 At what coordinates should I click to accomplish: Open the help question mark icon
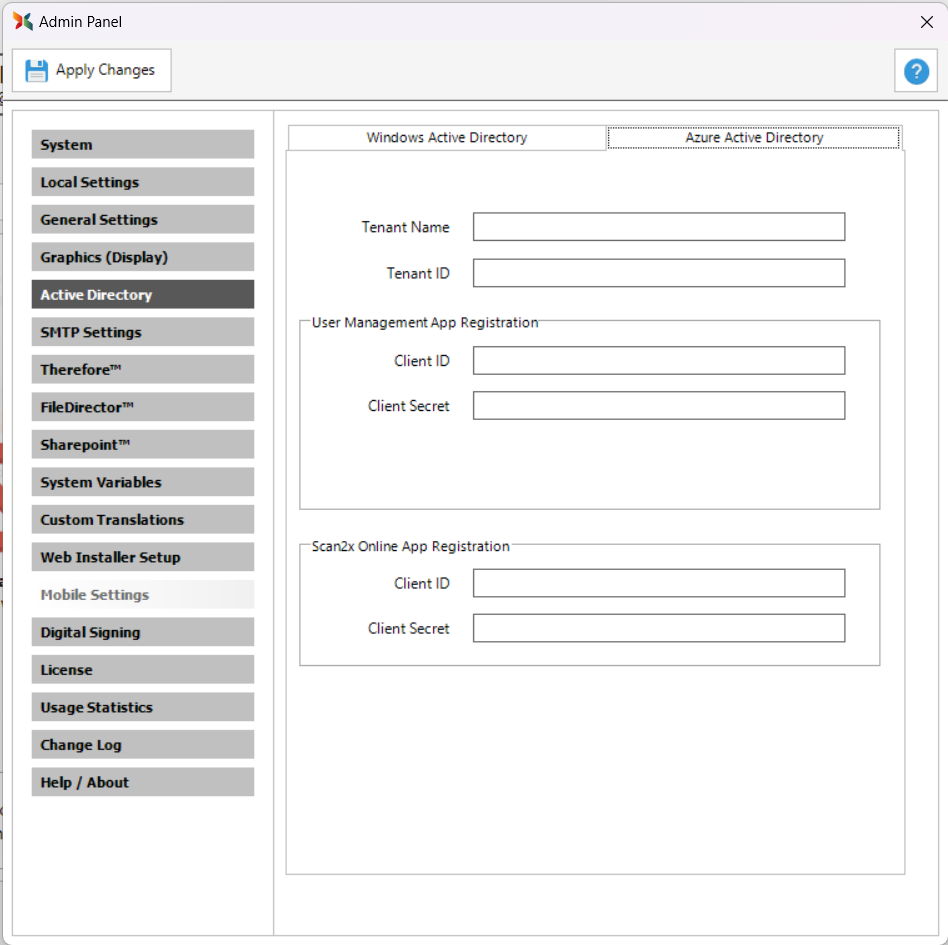[x=916, y=71]
